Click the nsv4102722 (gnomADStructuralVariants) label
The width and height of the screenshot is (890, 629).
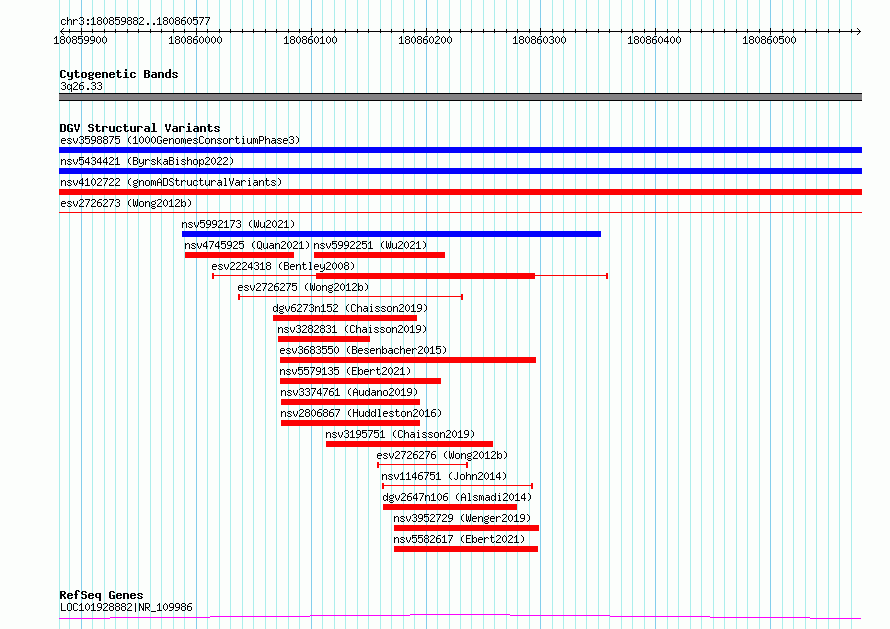point(171,182)
